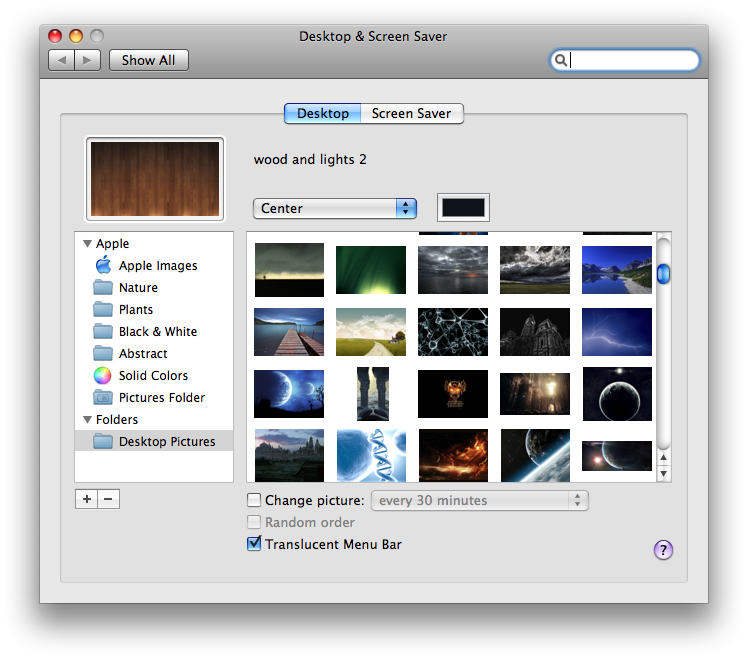Choose the Black & White folder icon
The height and width of the screenshot is (658, 748).
point(103,331)
